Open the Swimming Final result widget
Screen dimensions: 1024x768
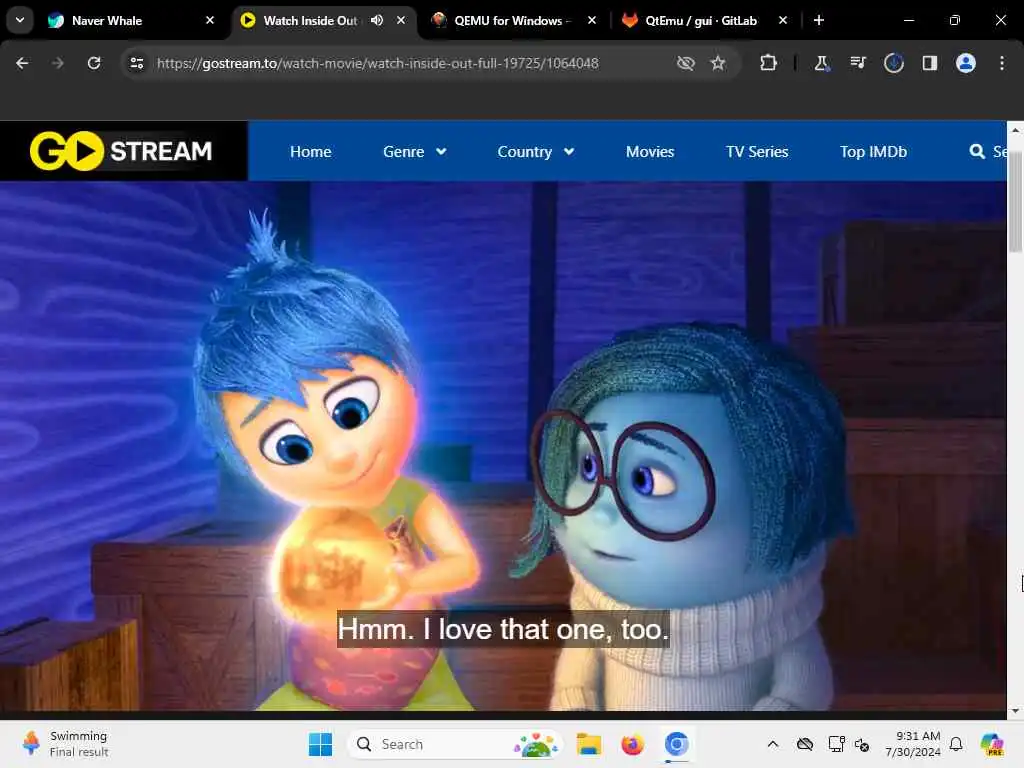(65, 743)
